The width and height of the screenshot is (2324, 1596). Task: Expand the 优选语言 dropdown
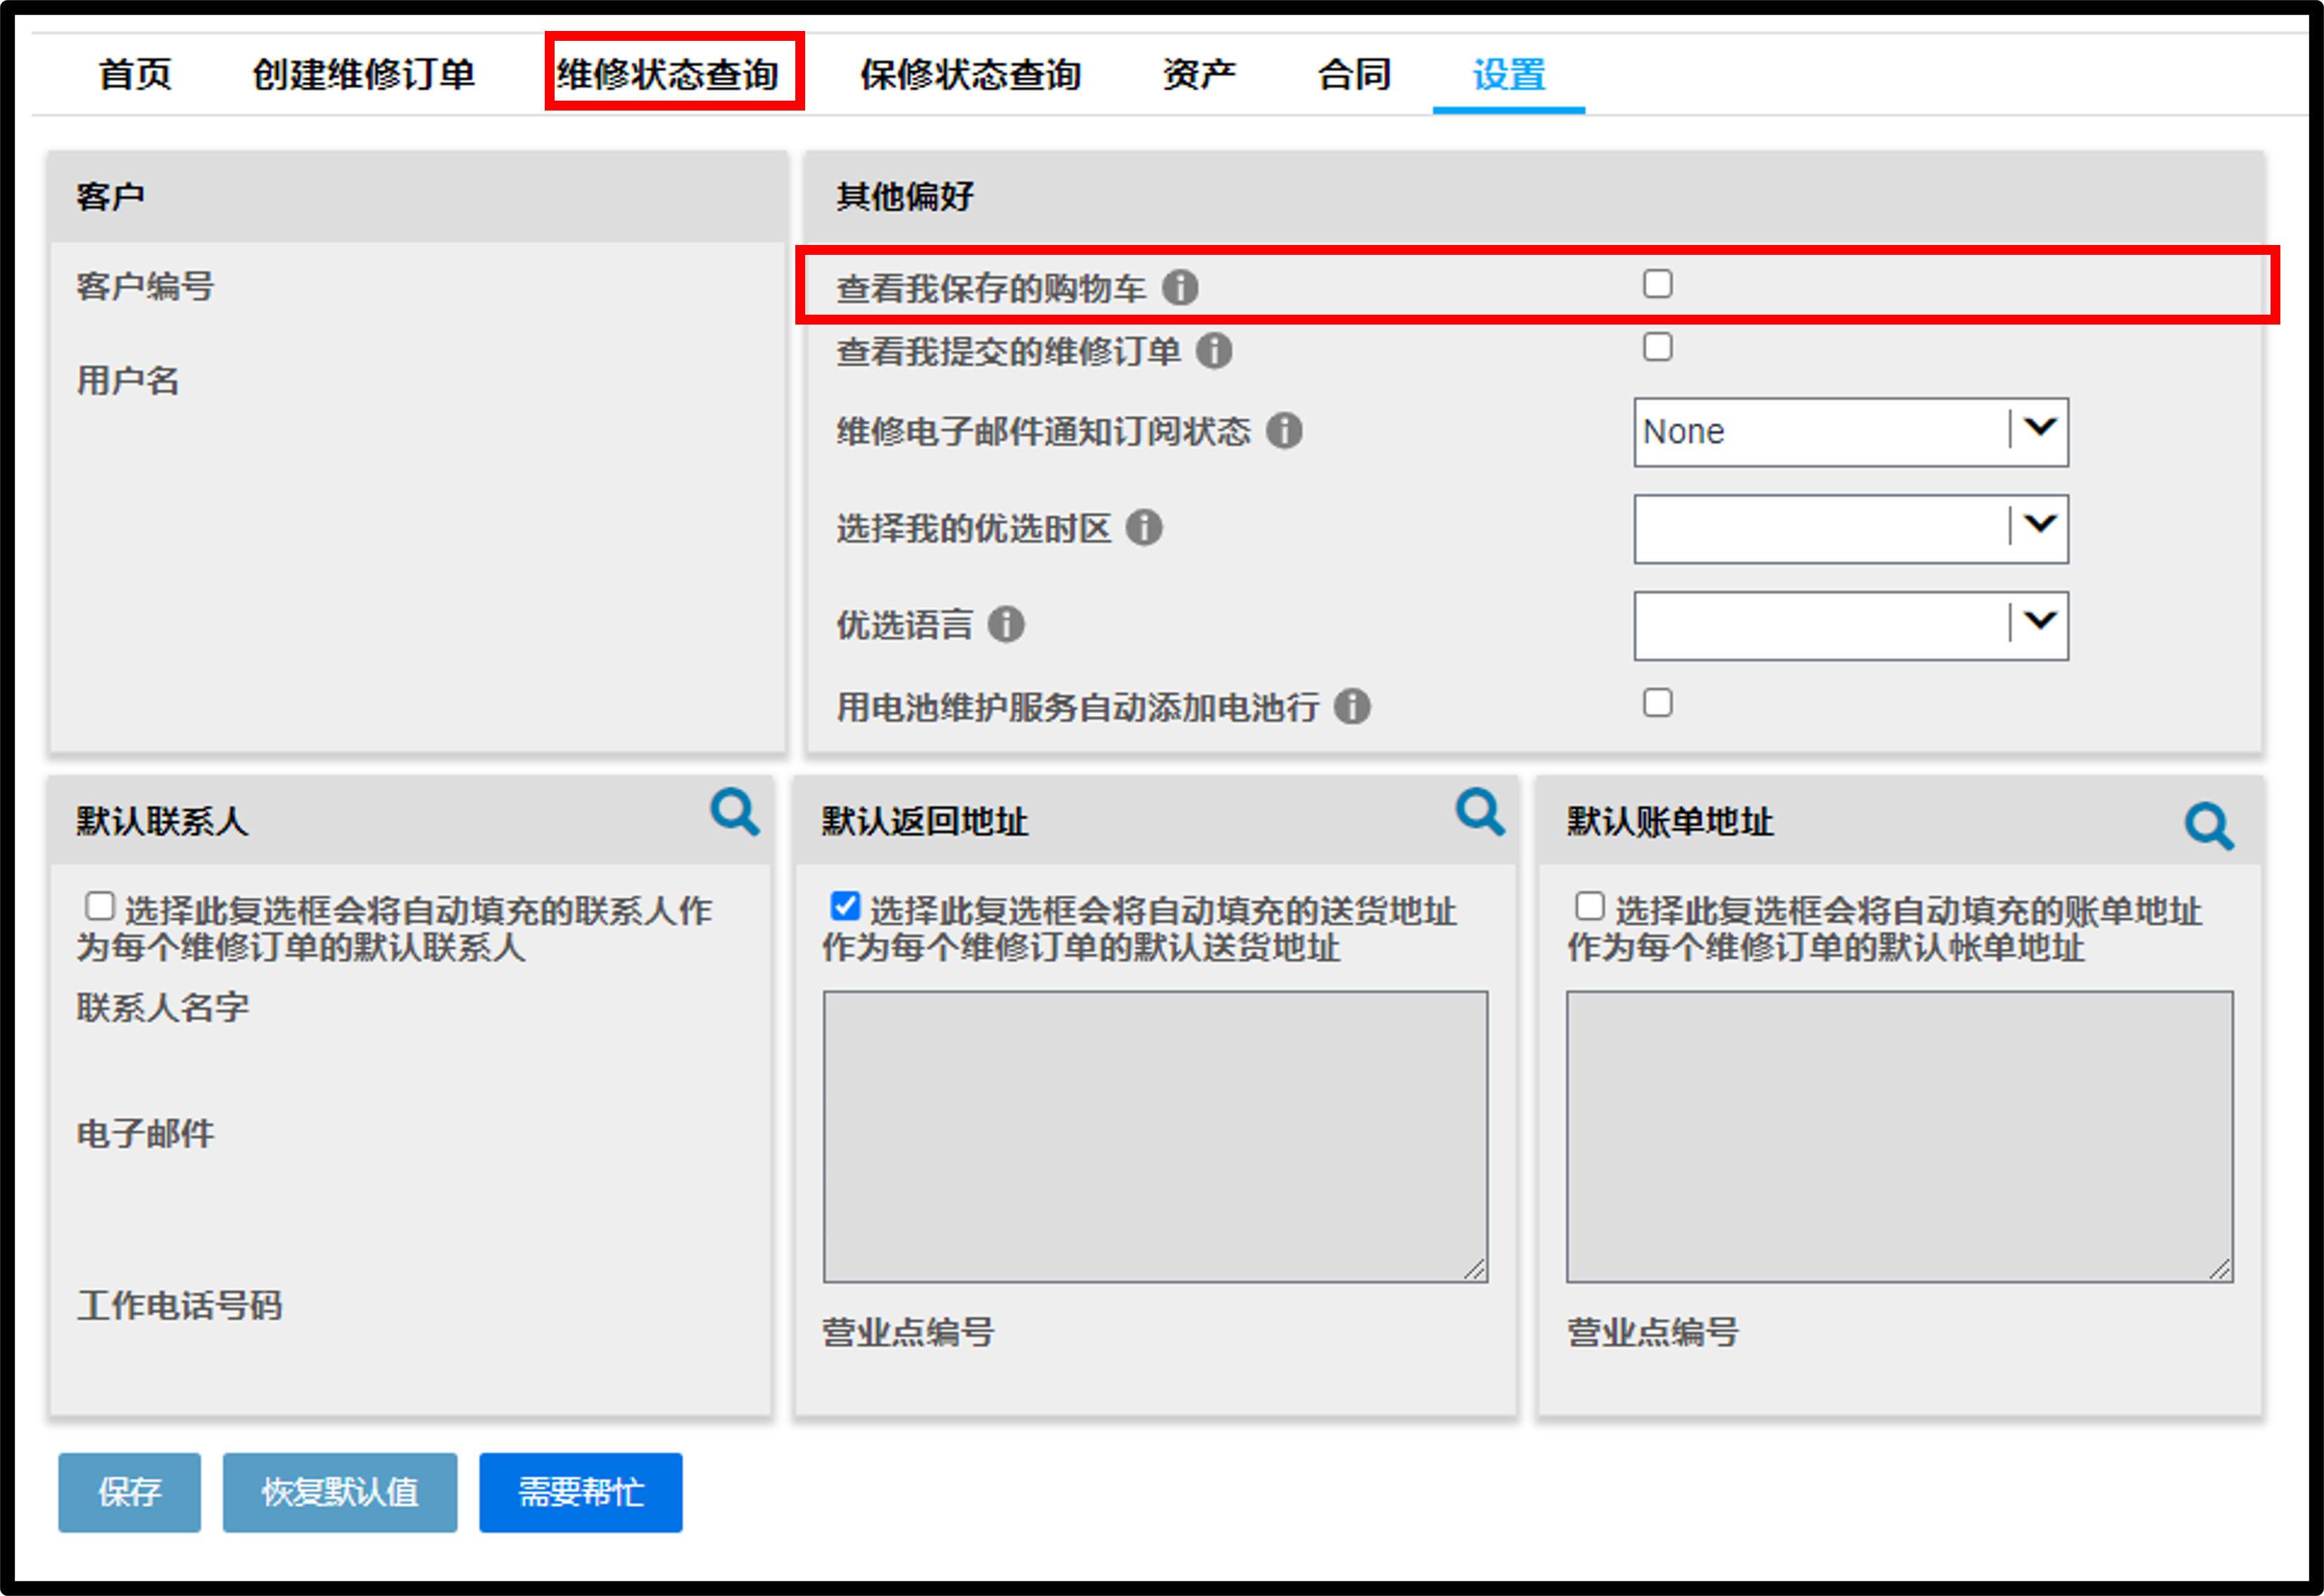click(x=1851, y=625)
